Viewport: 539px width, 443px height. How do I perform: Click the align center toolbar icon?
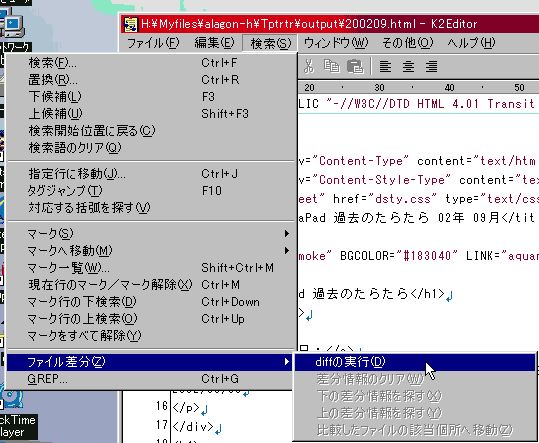click(x=408, y=66)
